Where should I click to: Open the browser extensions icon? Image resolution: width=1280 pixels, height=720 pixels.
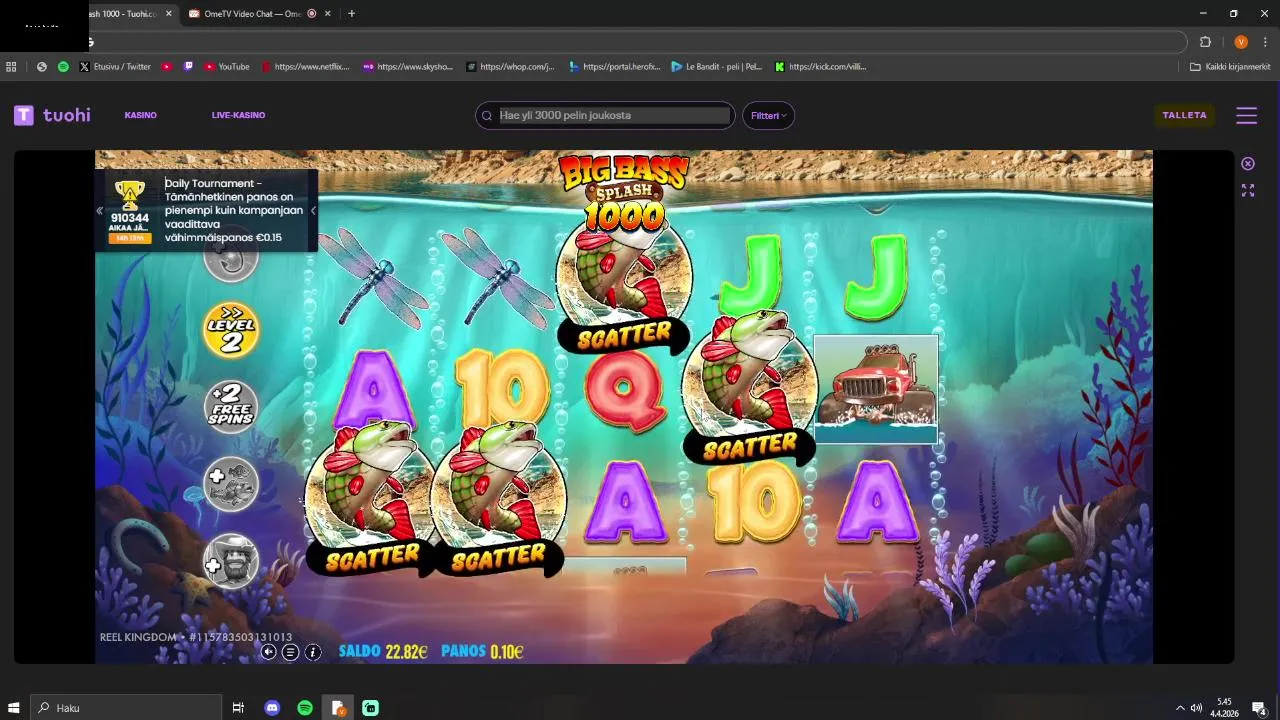coord(1205,42)
